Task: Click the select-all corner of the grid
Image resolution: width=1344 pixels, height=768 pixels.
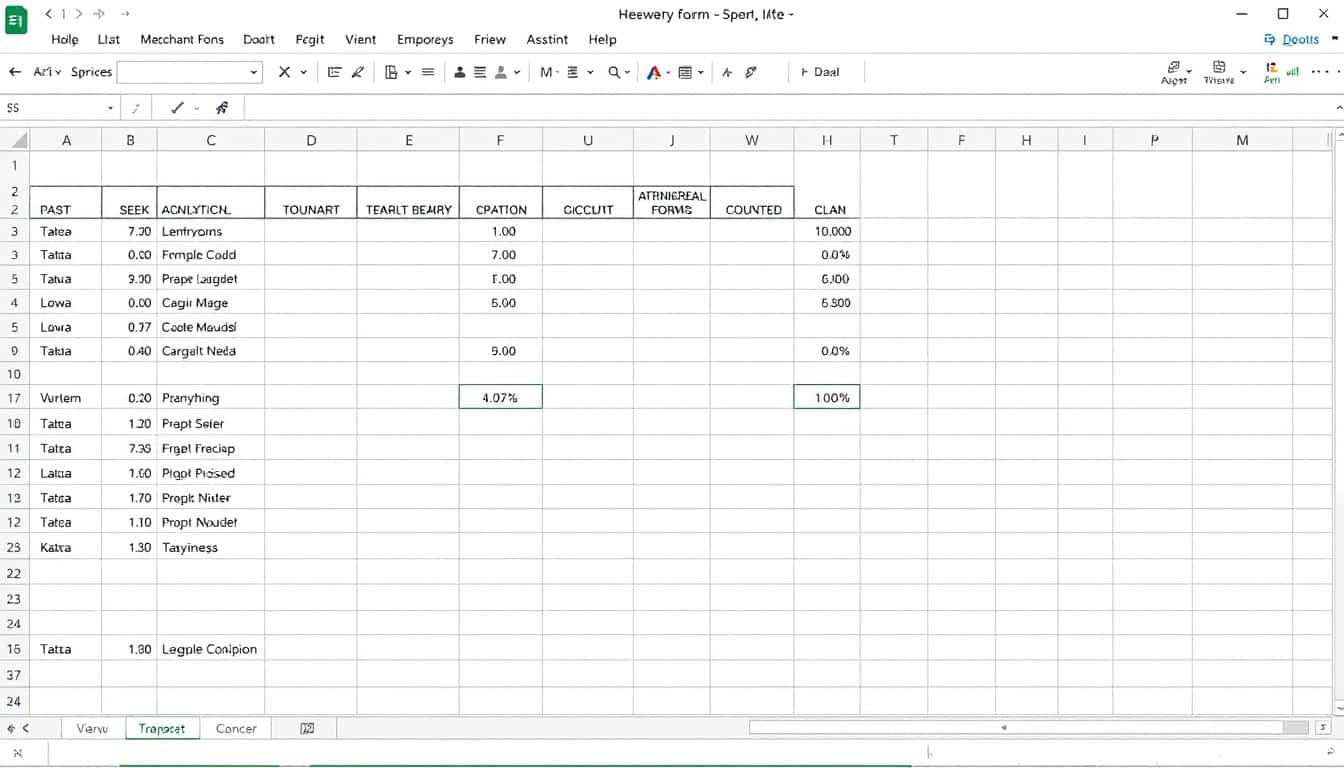Action: click(15, 140)
